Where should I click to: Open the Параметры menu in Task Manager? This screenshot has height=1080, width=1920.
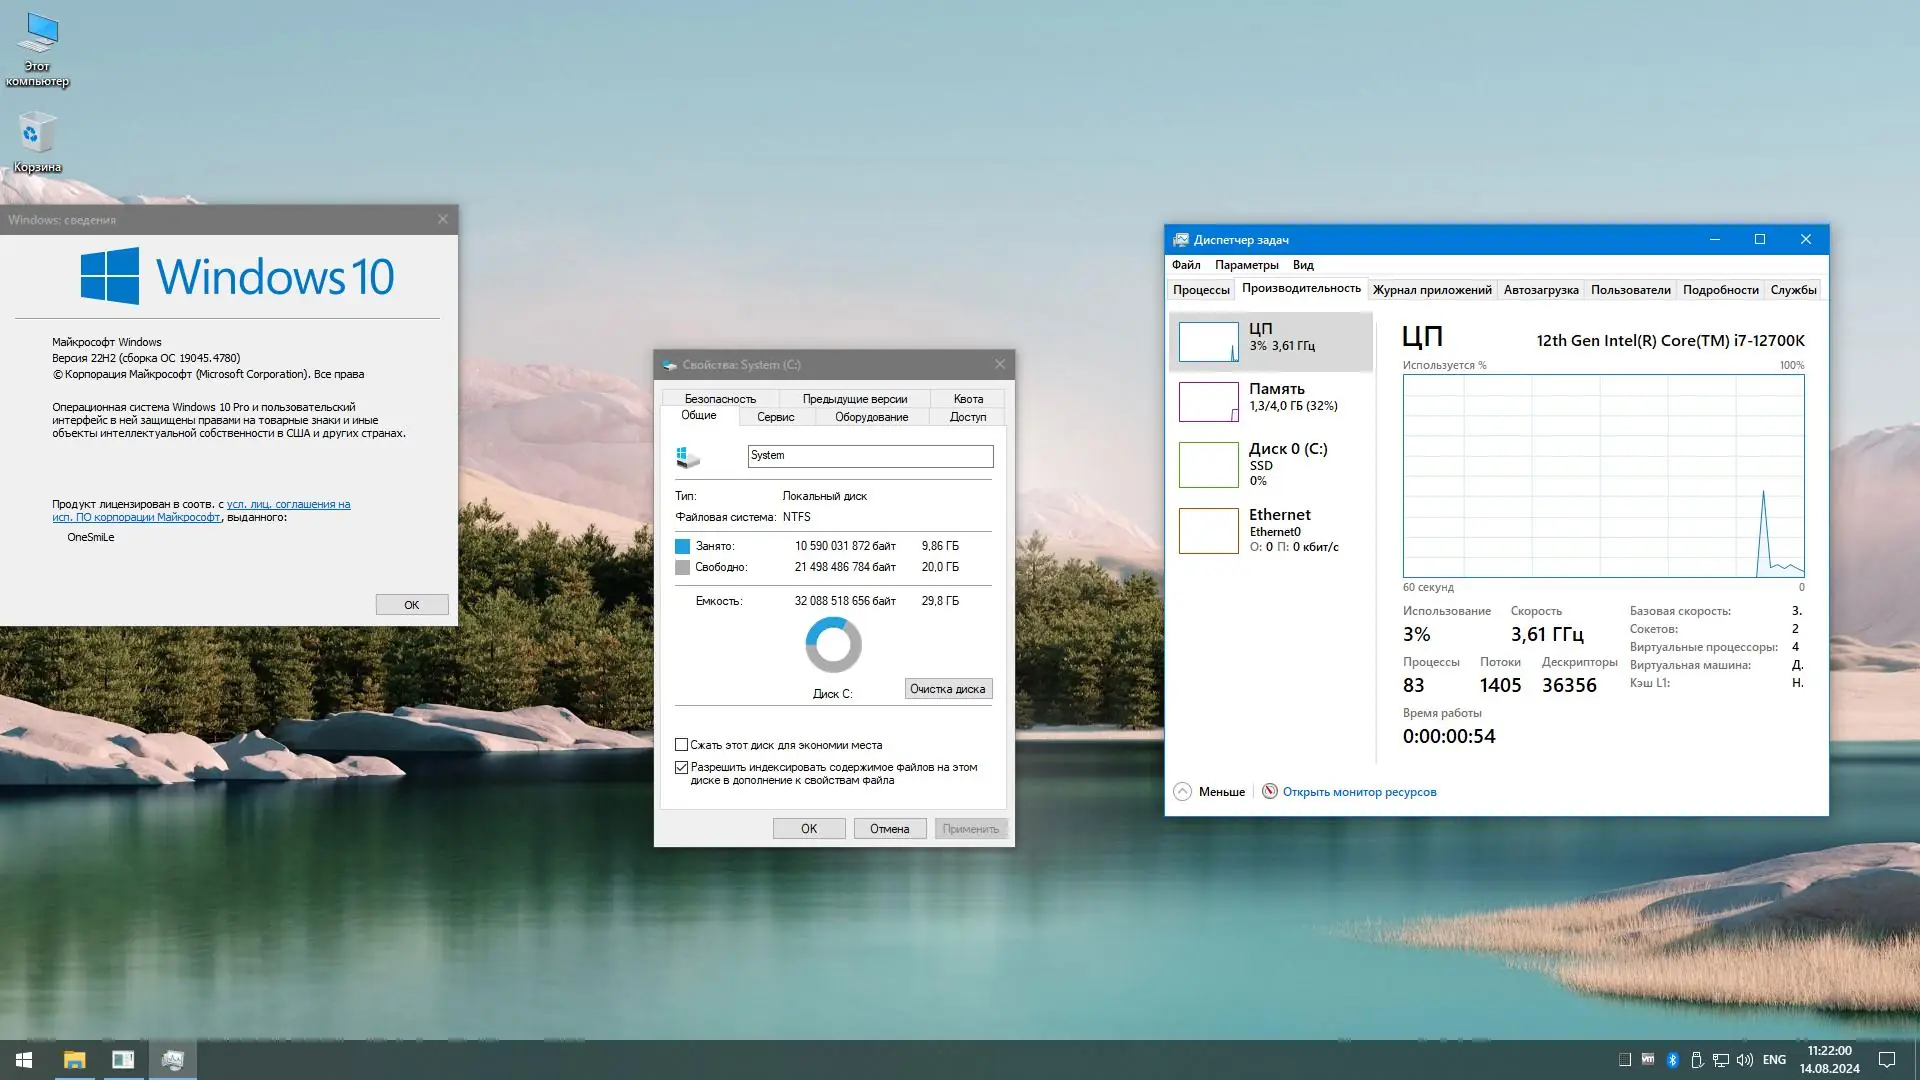pyautogui.click(x=1246, y=265)
